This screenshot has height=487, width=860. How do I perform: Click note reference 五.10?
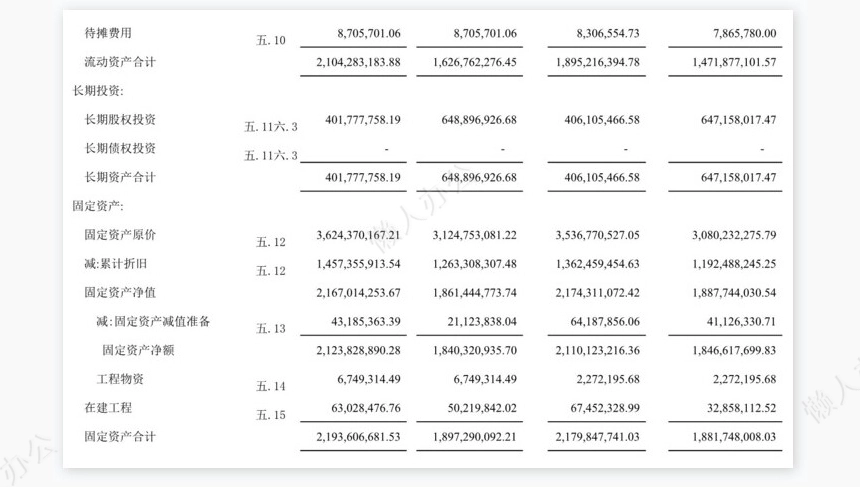pyautogui.click(x=271, y=41)
